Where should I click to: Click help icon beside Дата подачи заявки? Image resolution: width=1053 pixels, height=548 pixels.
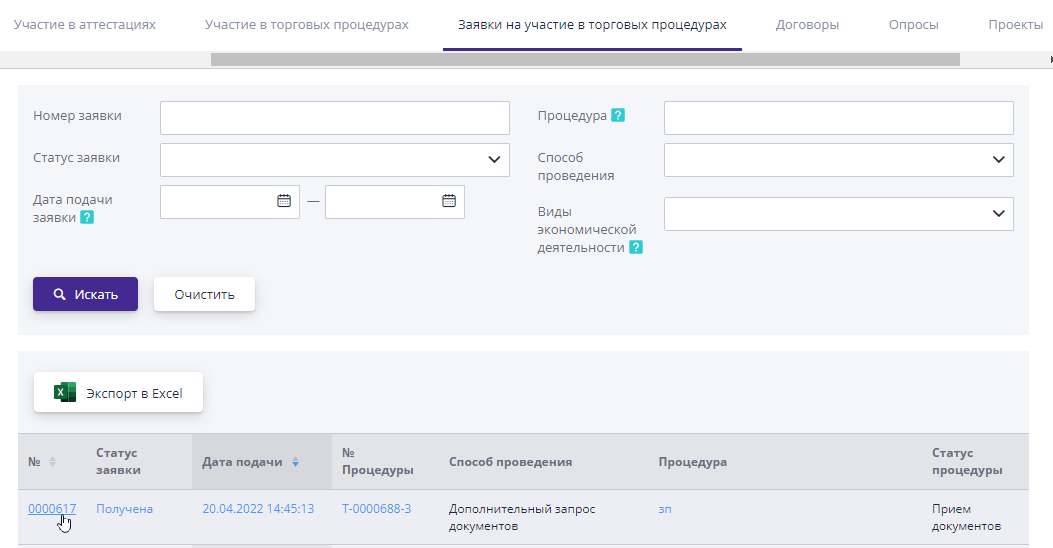click(x=87, y=217)
